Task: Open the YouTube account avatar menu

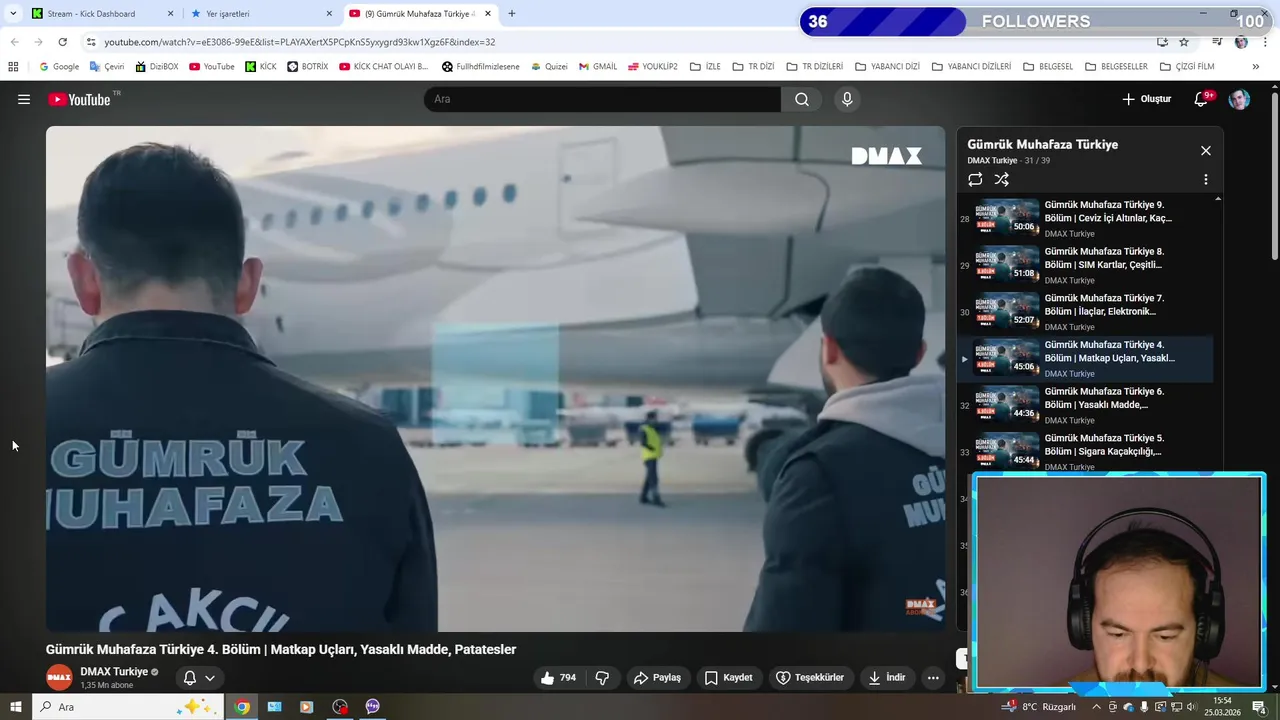Action: click(x=1239, y=99)
